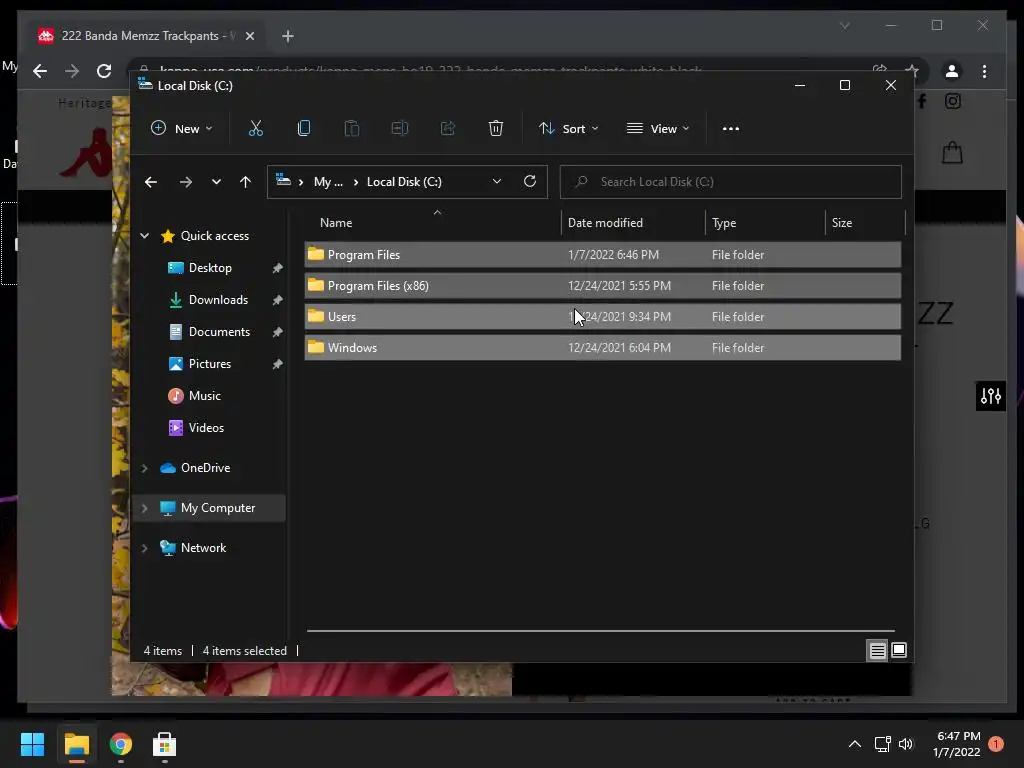Open the New item menu in Explorer
This screenshot has width=1024, height=768.
[x=182, y=129]
